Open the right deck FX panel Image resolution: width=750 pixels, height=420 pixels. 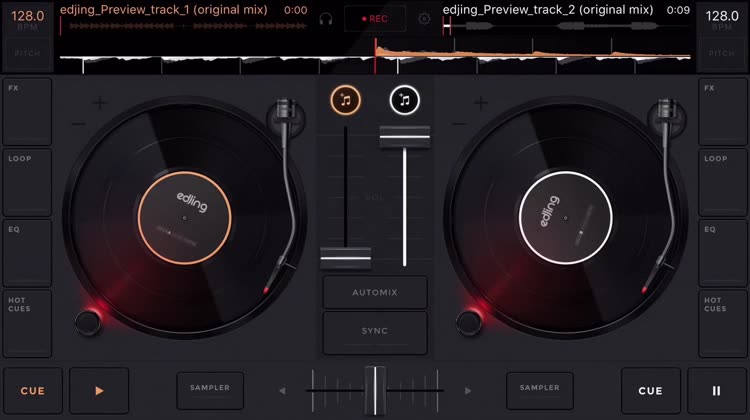click(x=723, y=112)
